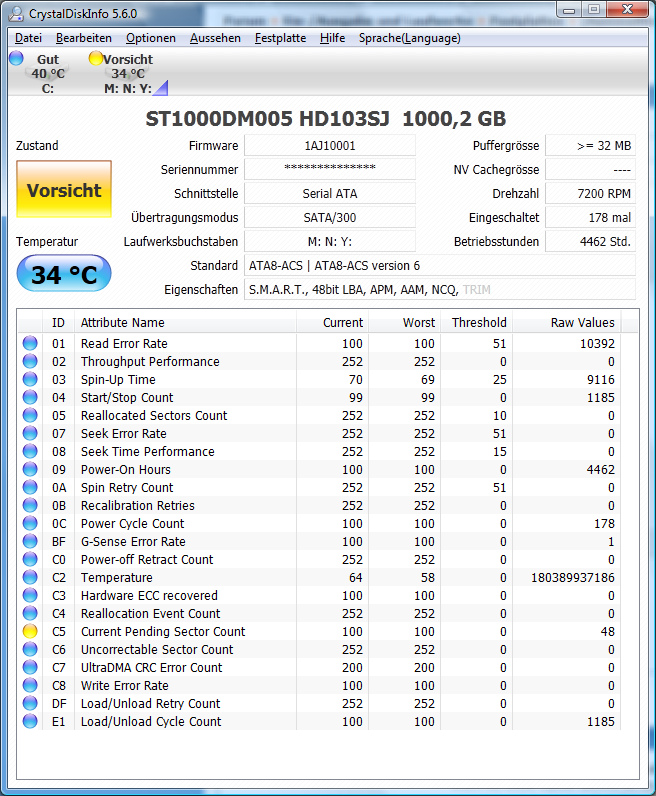Click the status icon of Spin Retry Count
Image resolution: width=656 pixels, height=796 pixels.
coord(30,487)
